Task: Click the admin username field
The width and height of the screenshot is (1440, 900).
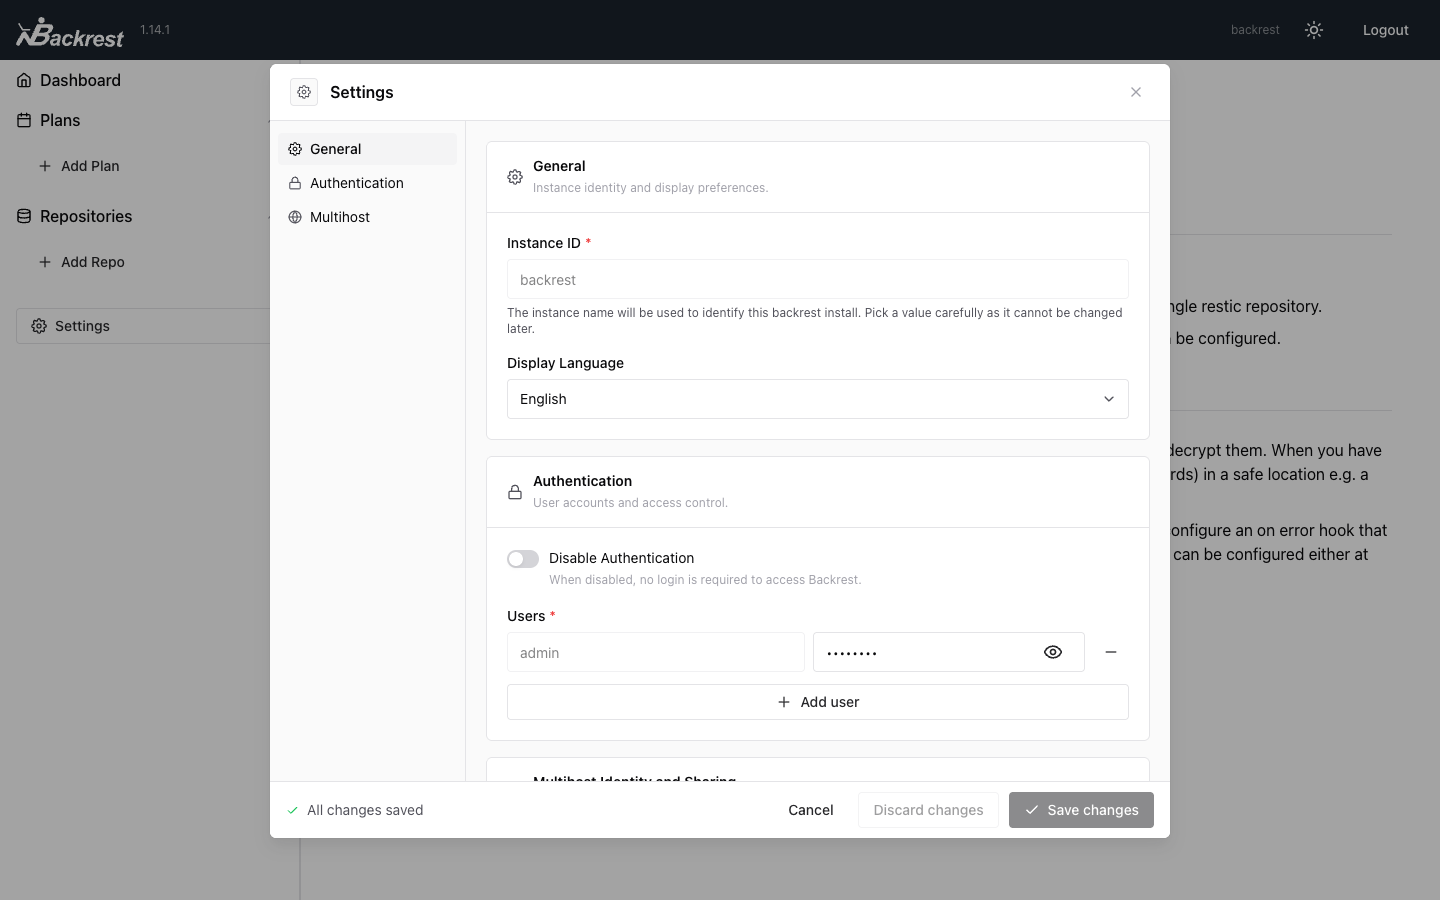Action: [x=656, y=652]
